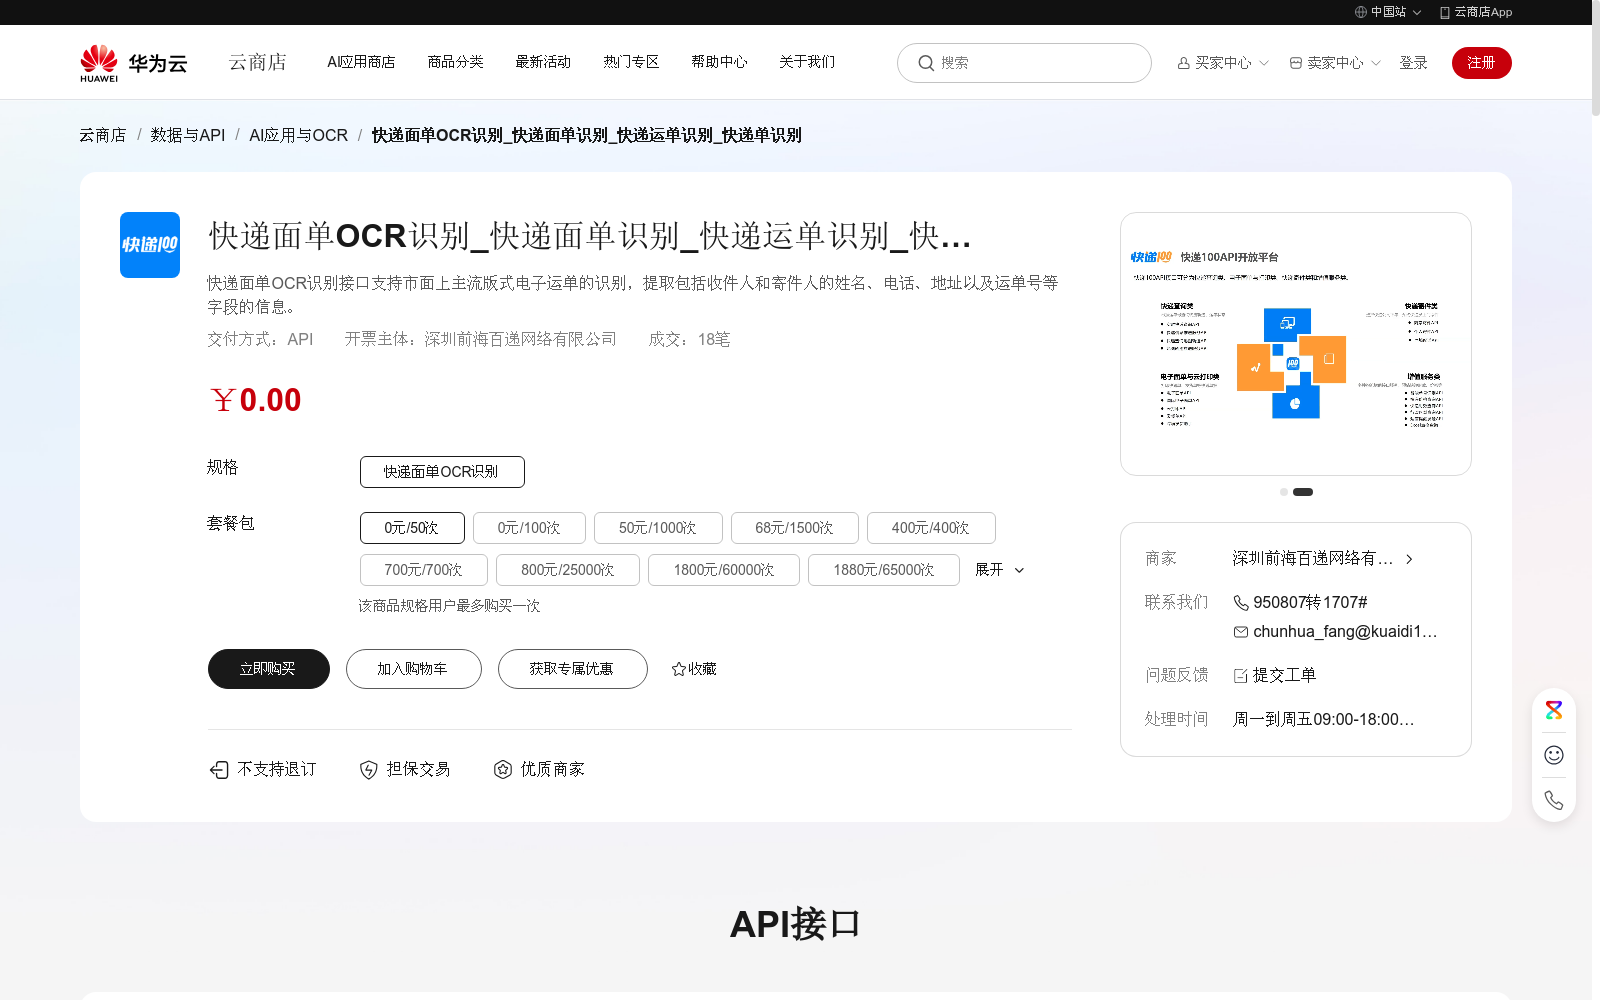Click the 担保交易 shield icon
1600x1000 pixels.
point(369,769)
